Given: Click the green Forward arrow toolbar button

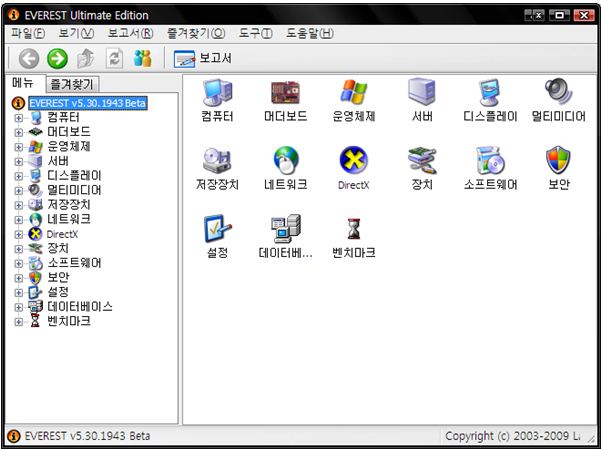Looking at the screenshot, I should 57,59.
